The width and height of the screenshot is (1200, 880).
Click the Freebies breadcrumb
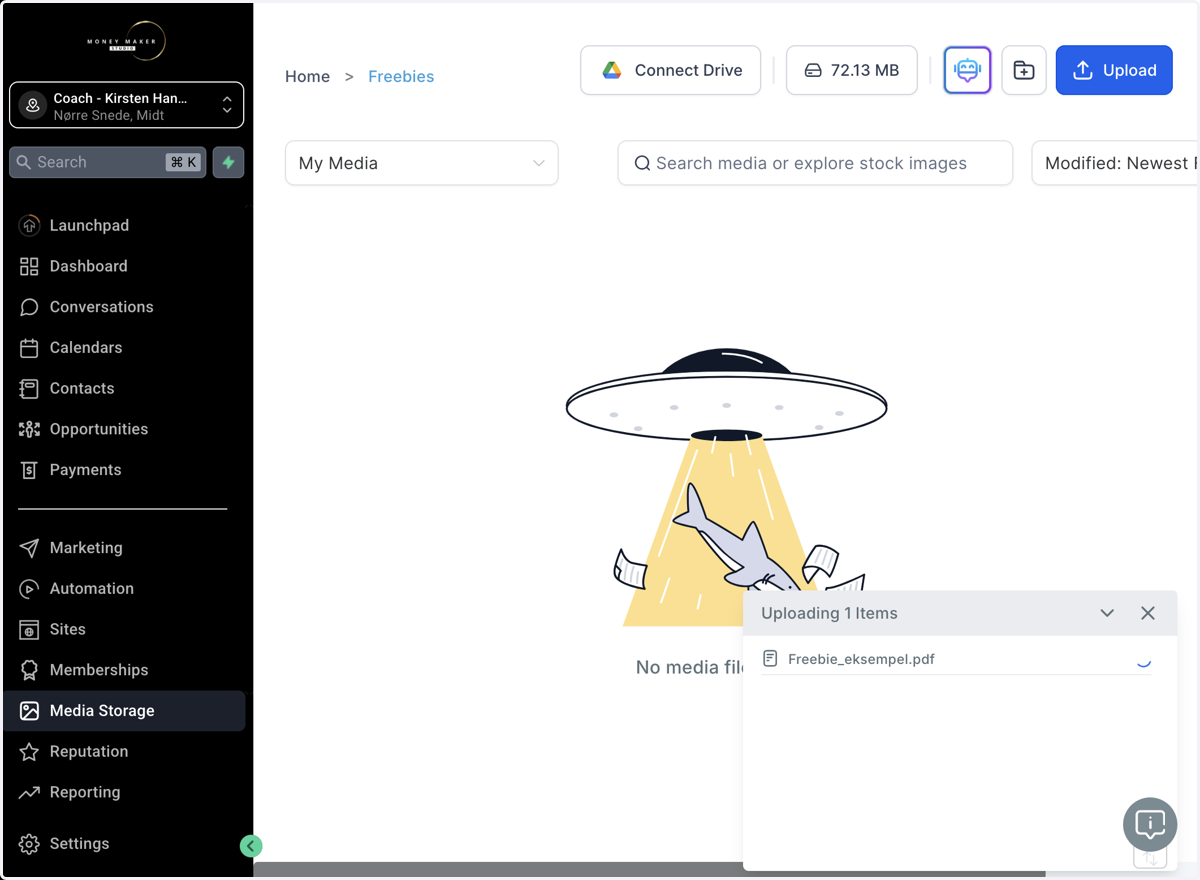401,76
